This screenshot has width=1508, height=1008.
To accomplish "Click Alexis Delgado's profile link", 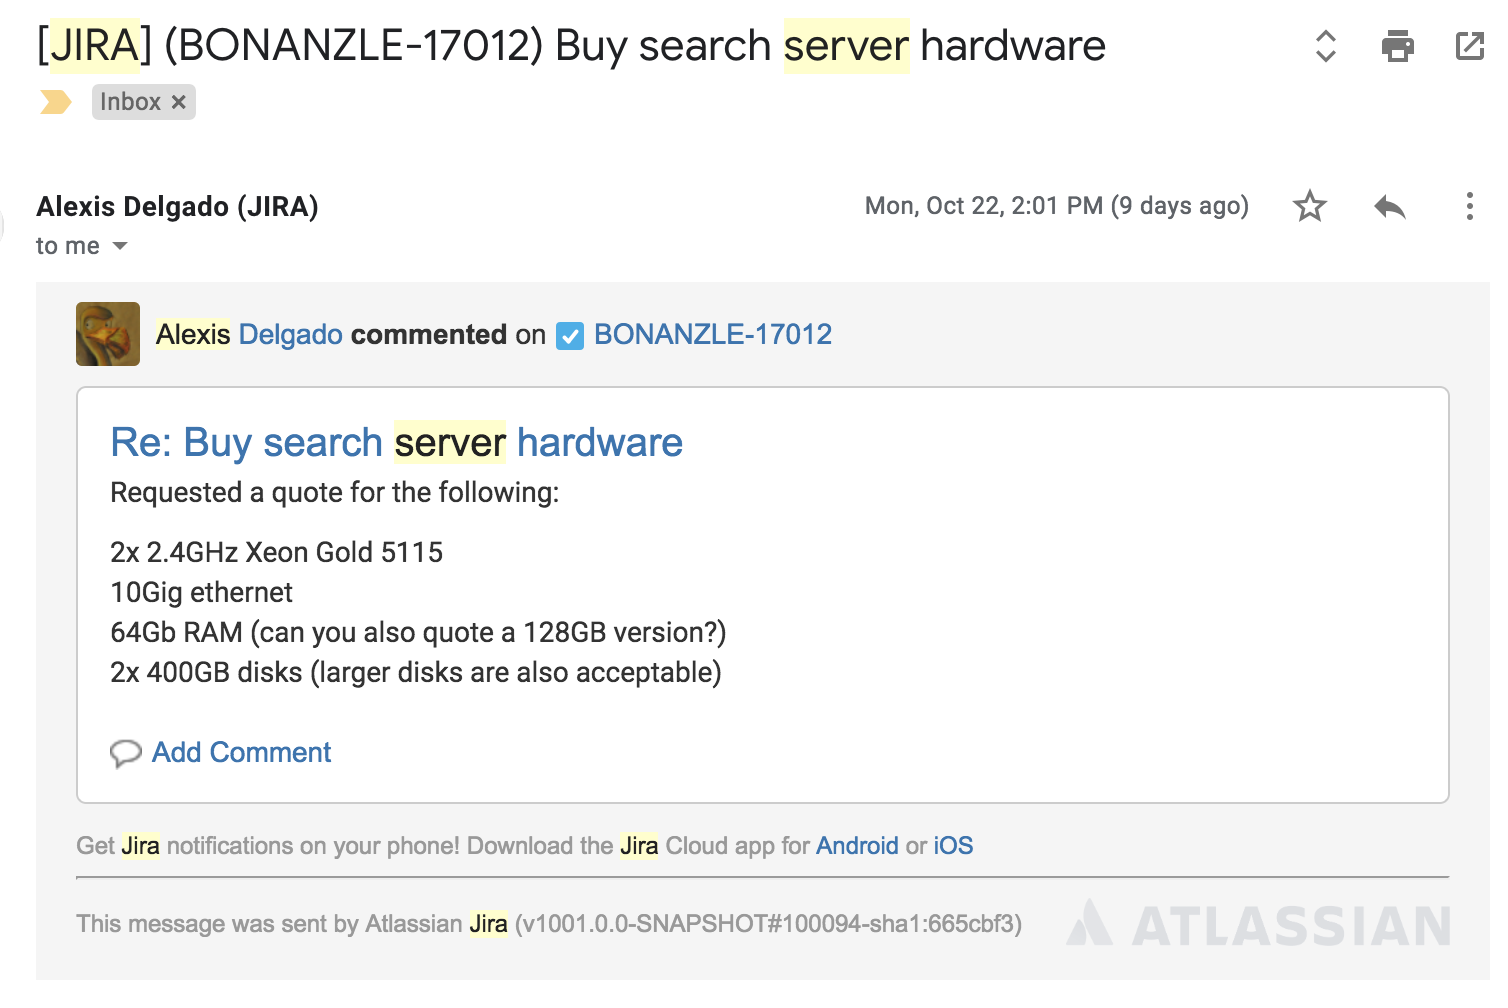I will tap(249, 335).
